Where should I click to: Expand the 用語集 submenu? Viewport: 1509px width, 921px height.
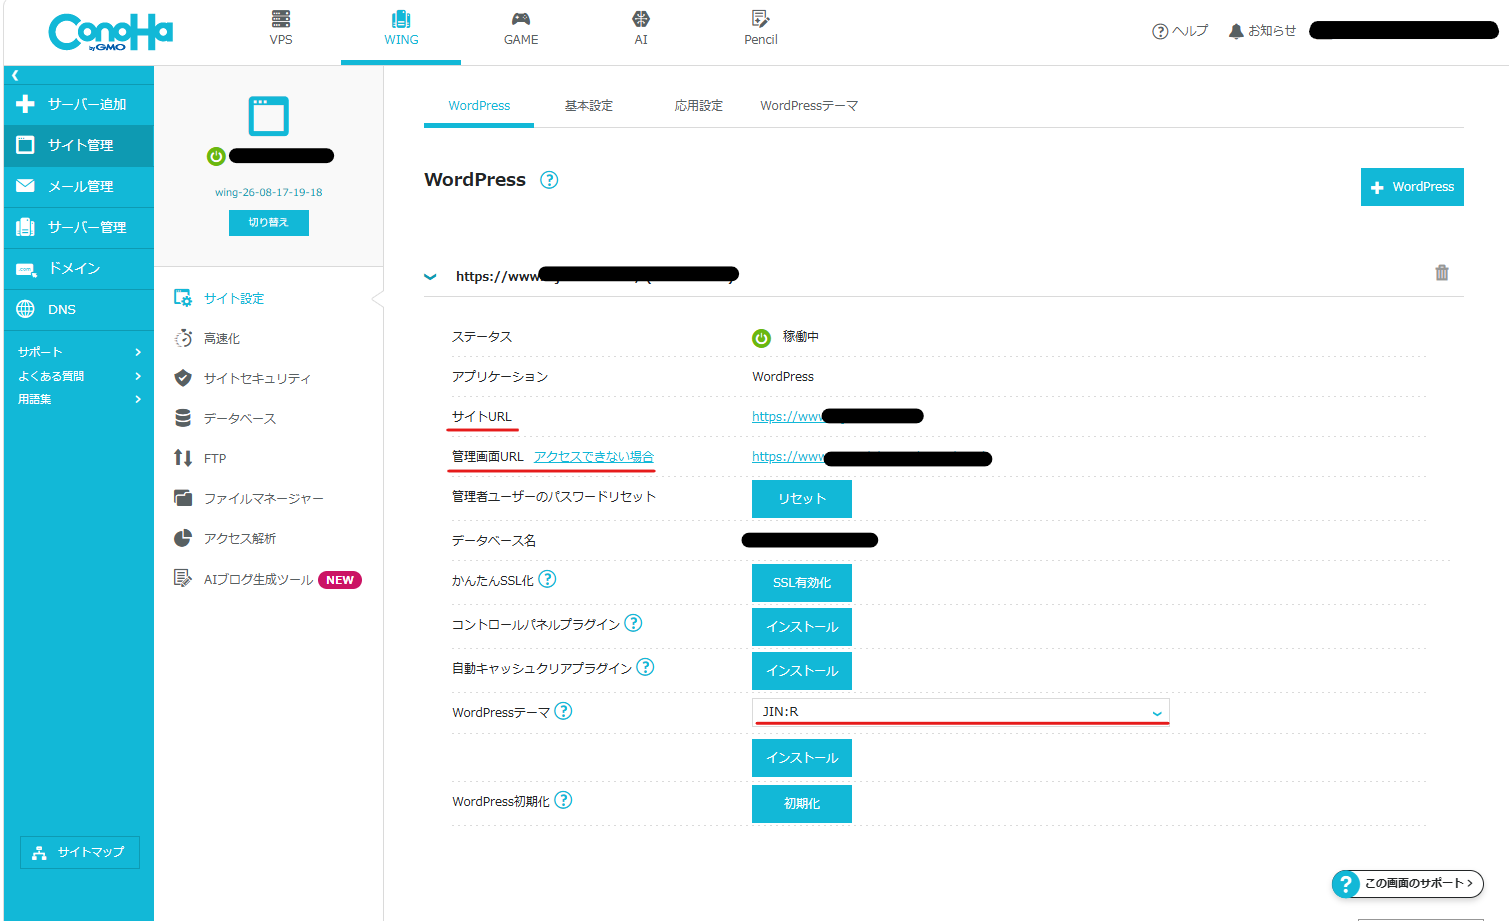(x=79, y=399)
